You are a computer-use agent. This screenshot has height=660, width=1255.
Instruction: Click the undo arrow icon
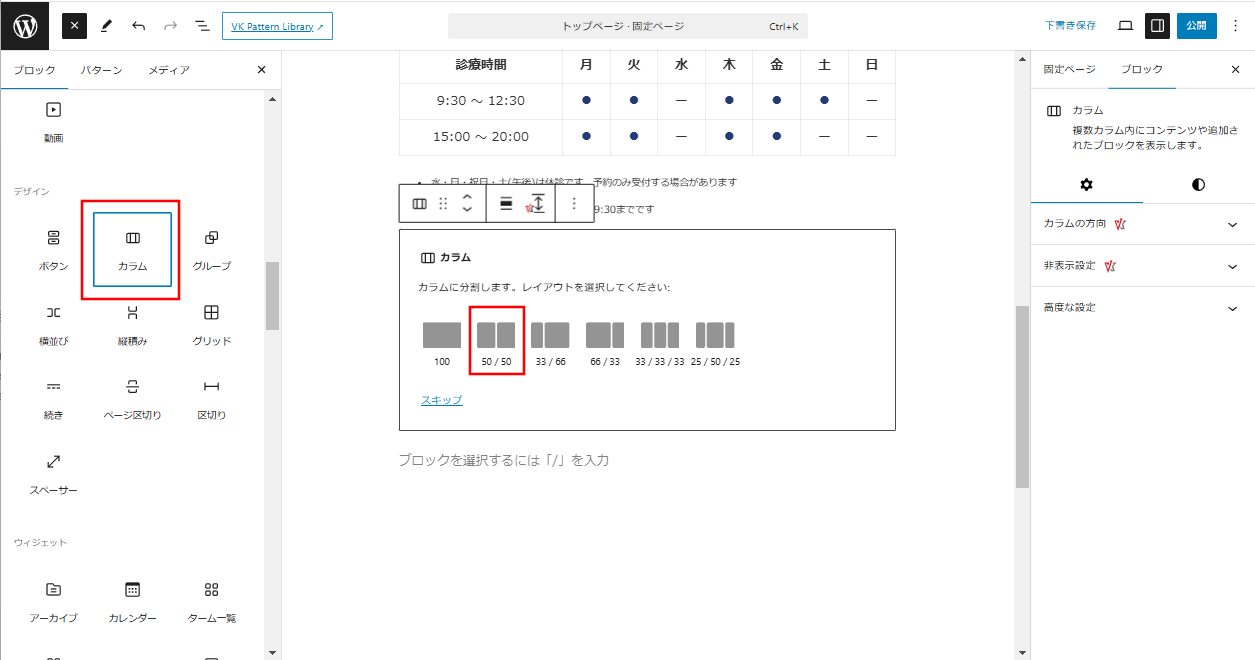tap(139, 26)
